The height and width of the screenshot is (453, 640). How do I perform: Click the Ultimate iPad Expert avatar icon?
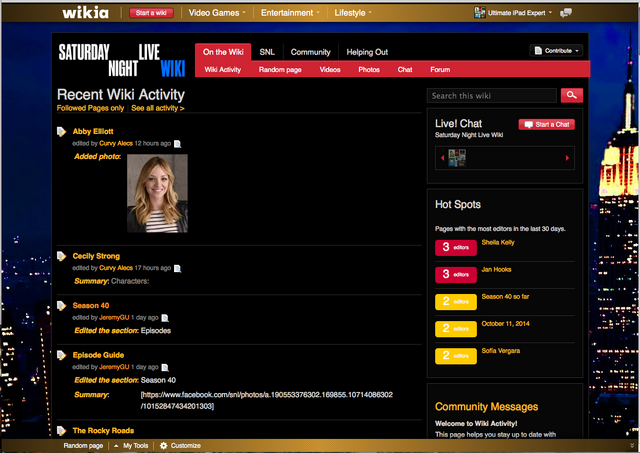[x=480, y=13]
